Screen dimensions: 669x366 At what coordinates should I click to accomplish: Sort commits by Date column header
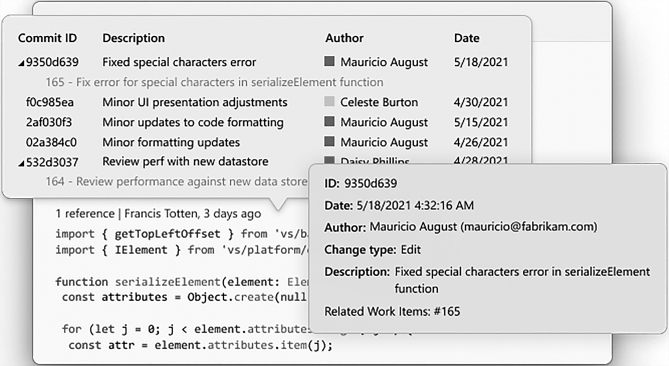coord(466,38)
